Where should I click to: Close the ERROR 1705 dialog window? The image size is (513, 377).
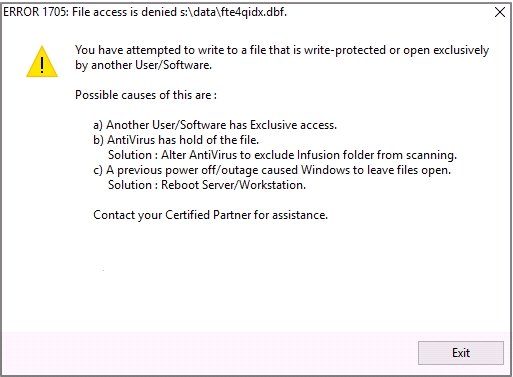(500, 12)
